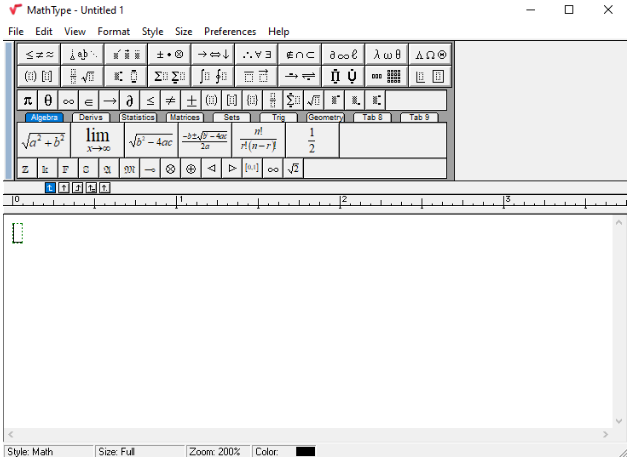633x463 pixels.
Task: Open underbar and overbar templates palette
Action: click(256, 76)
